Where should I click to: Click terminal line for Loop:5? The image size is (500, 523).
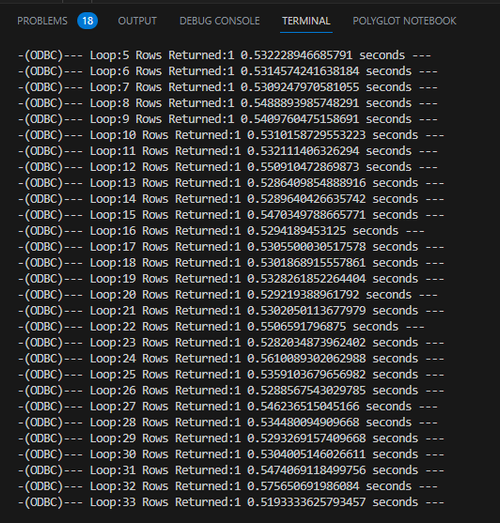click(224, 55)
